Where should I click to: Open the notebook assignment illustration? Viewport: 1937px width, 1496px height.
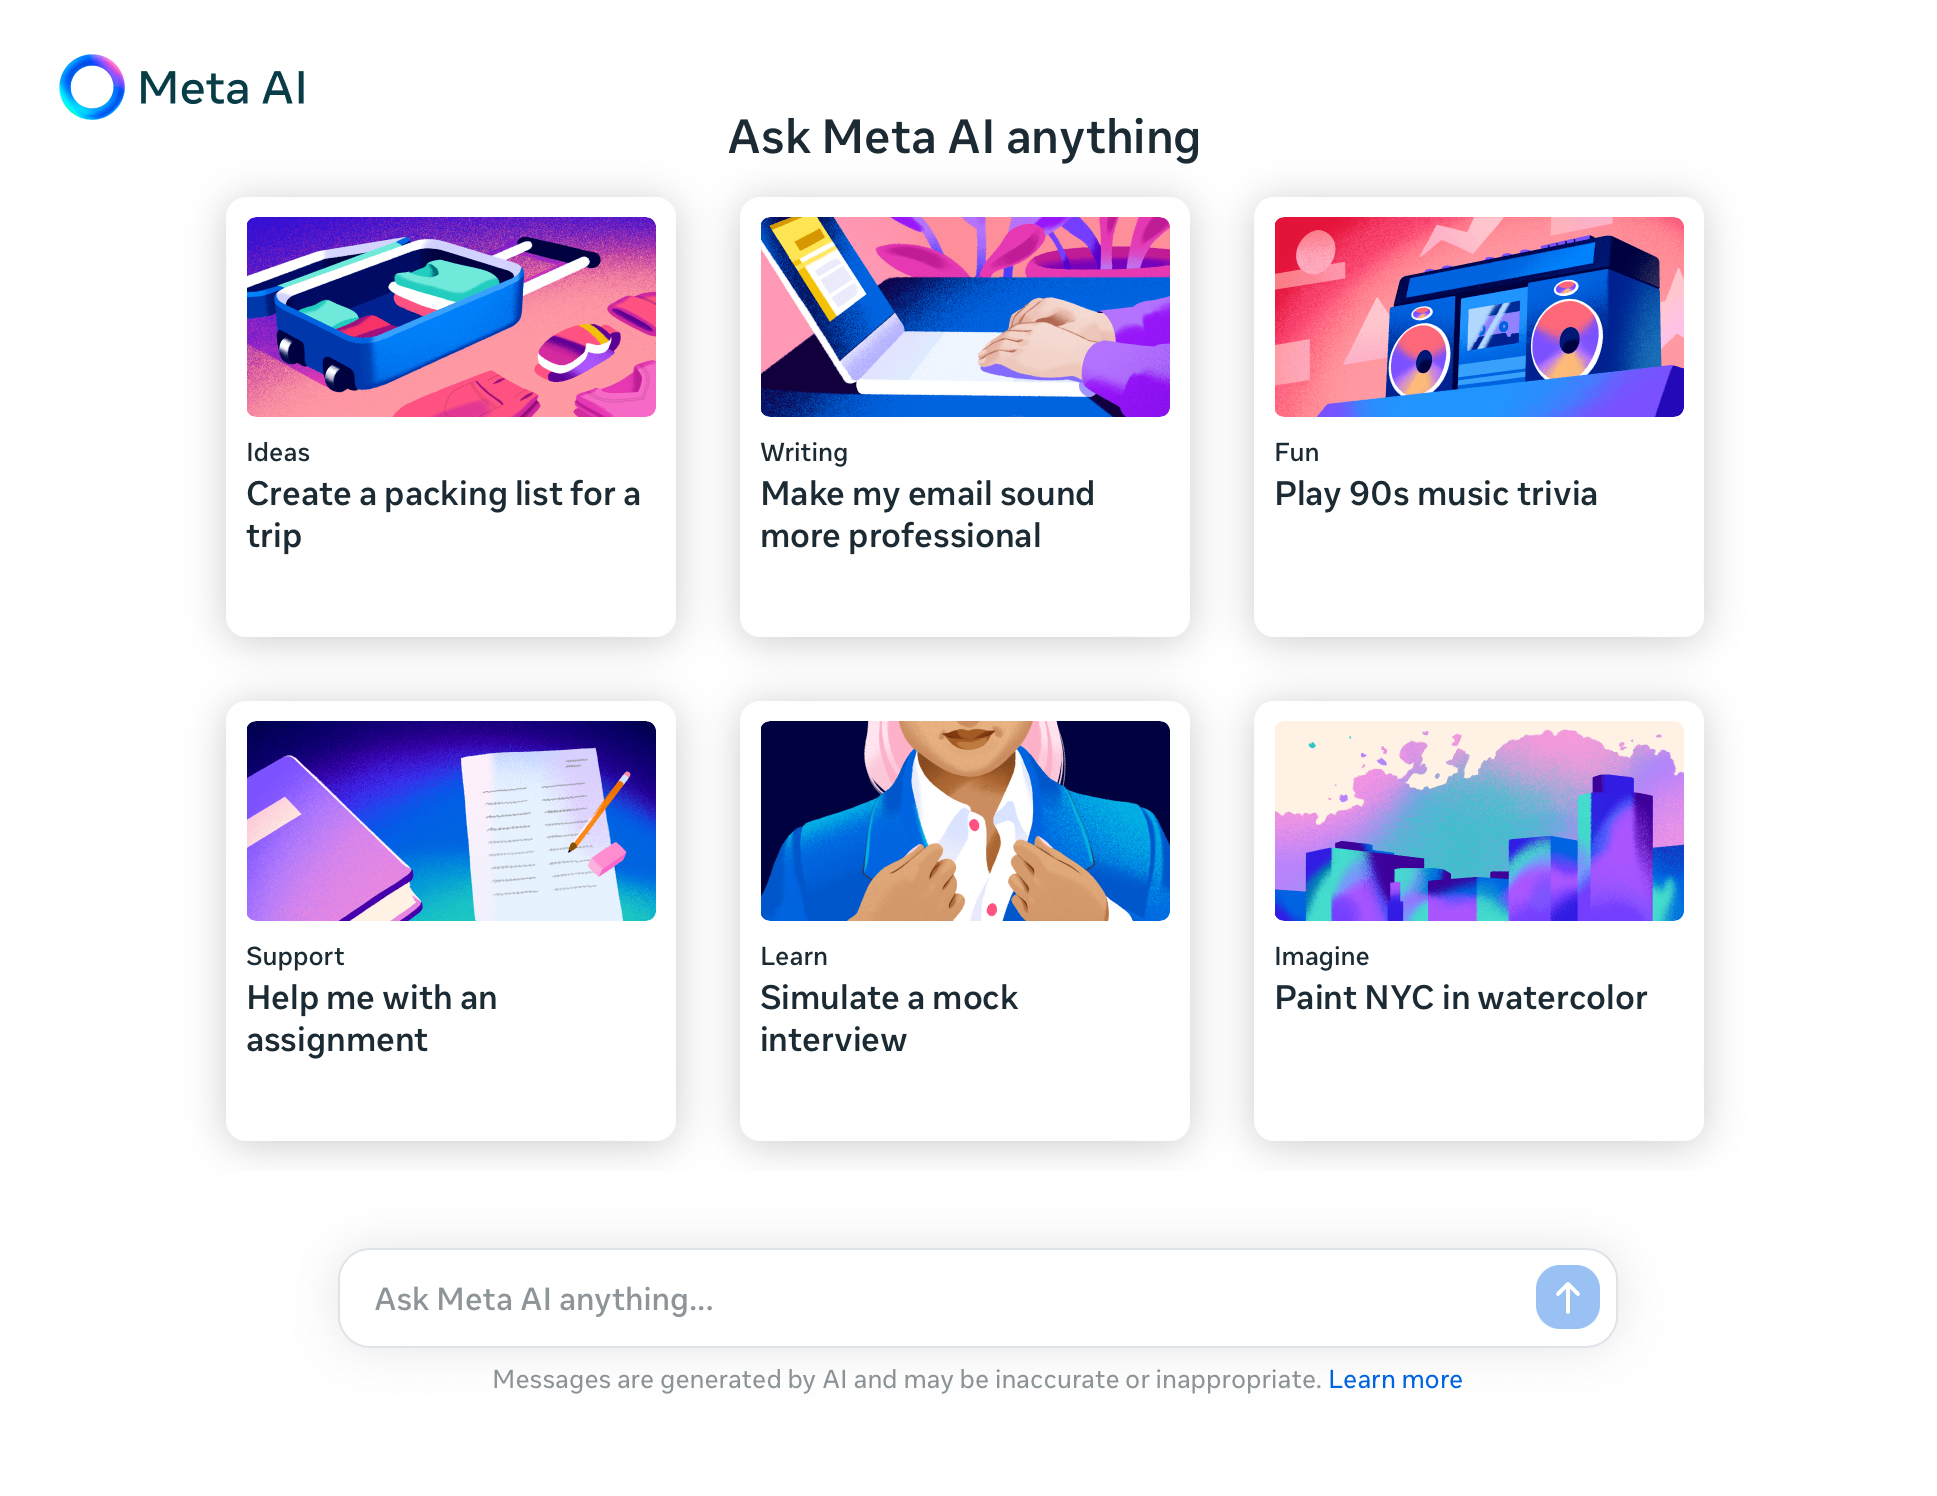point(451,821)
